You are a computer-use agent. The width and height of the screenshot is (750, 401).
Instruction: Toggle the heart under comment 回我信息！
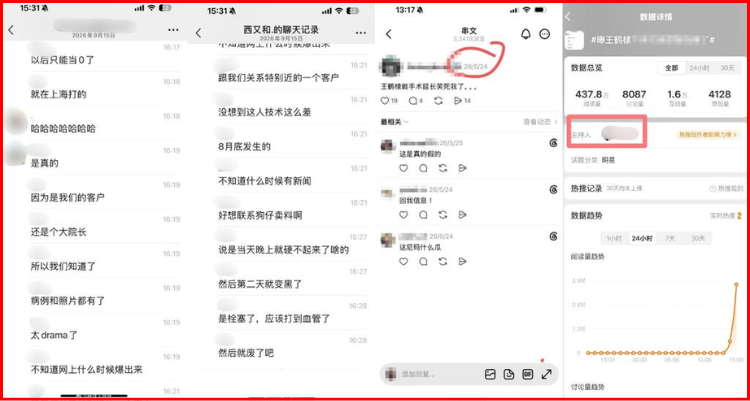[x=403, y=215]
